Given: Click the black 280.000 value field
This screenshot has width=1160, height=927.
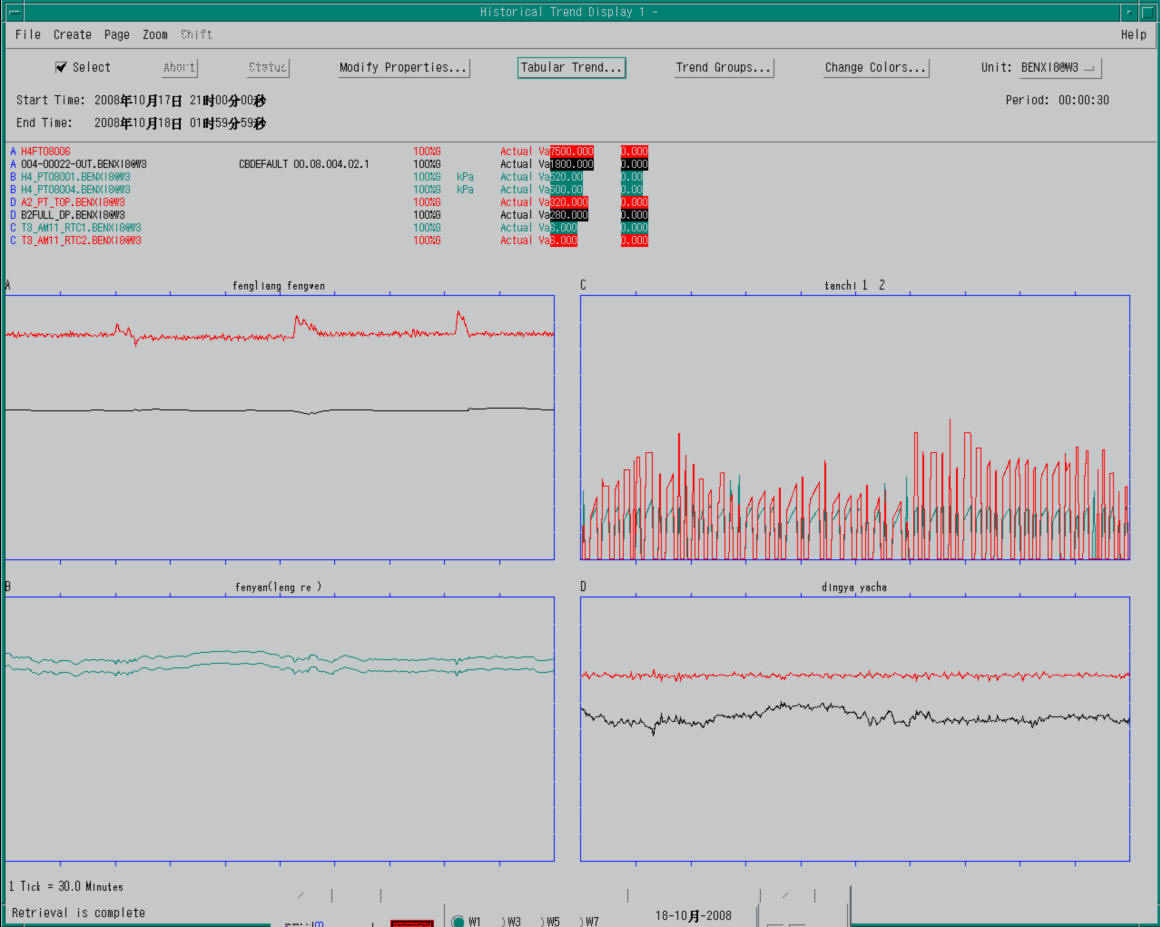Looking at the screenshot, I should tap(569, 215).
